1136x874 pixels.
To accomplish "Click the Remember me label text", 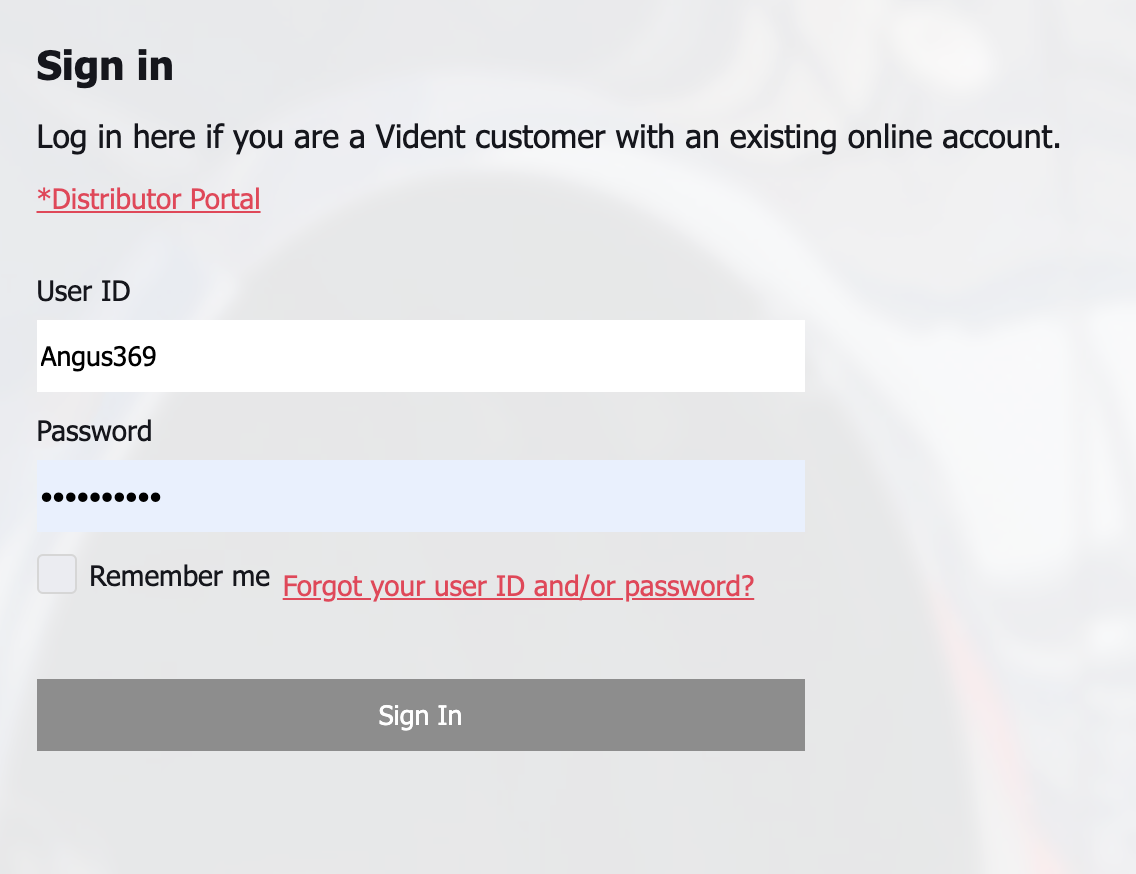I will (x=180, y=576).
